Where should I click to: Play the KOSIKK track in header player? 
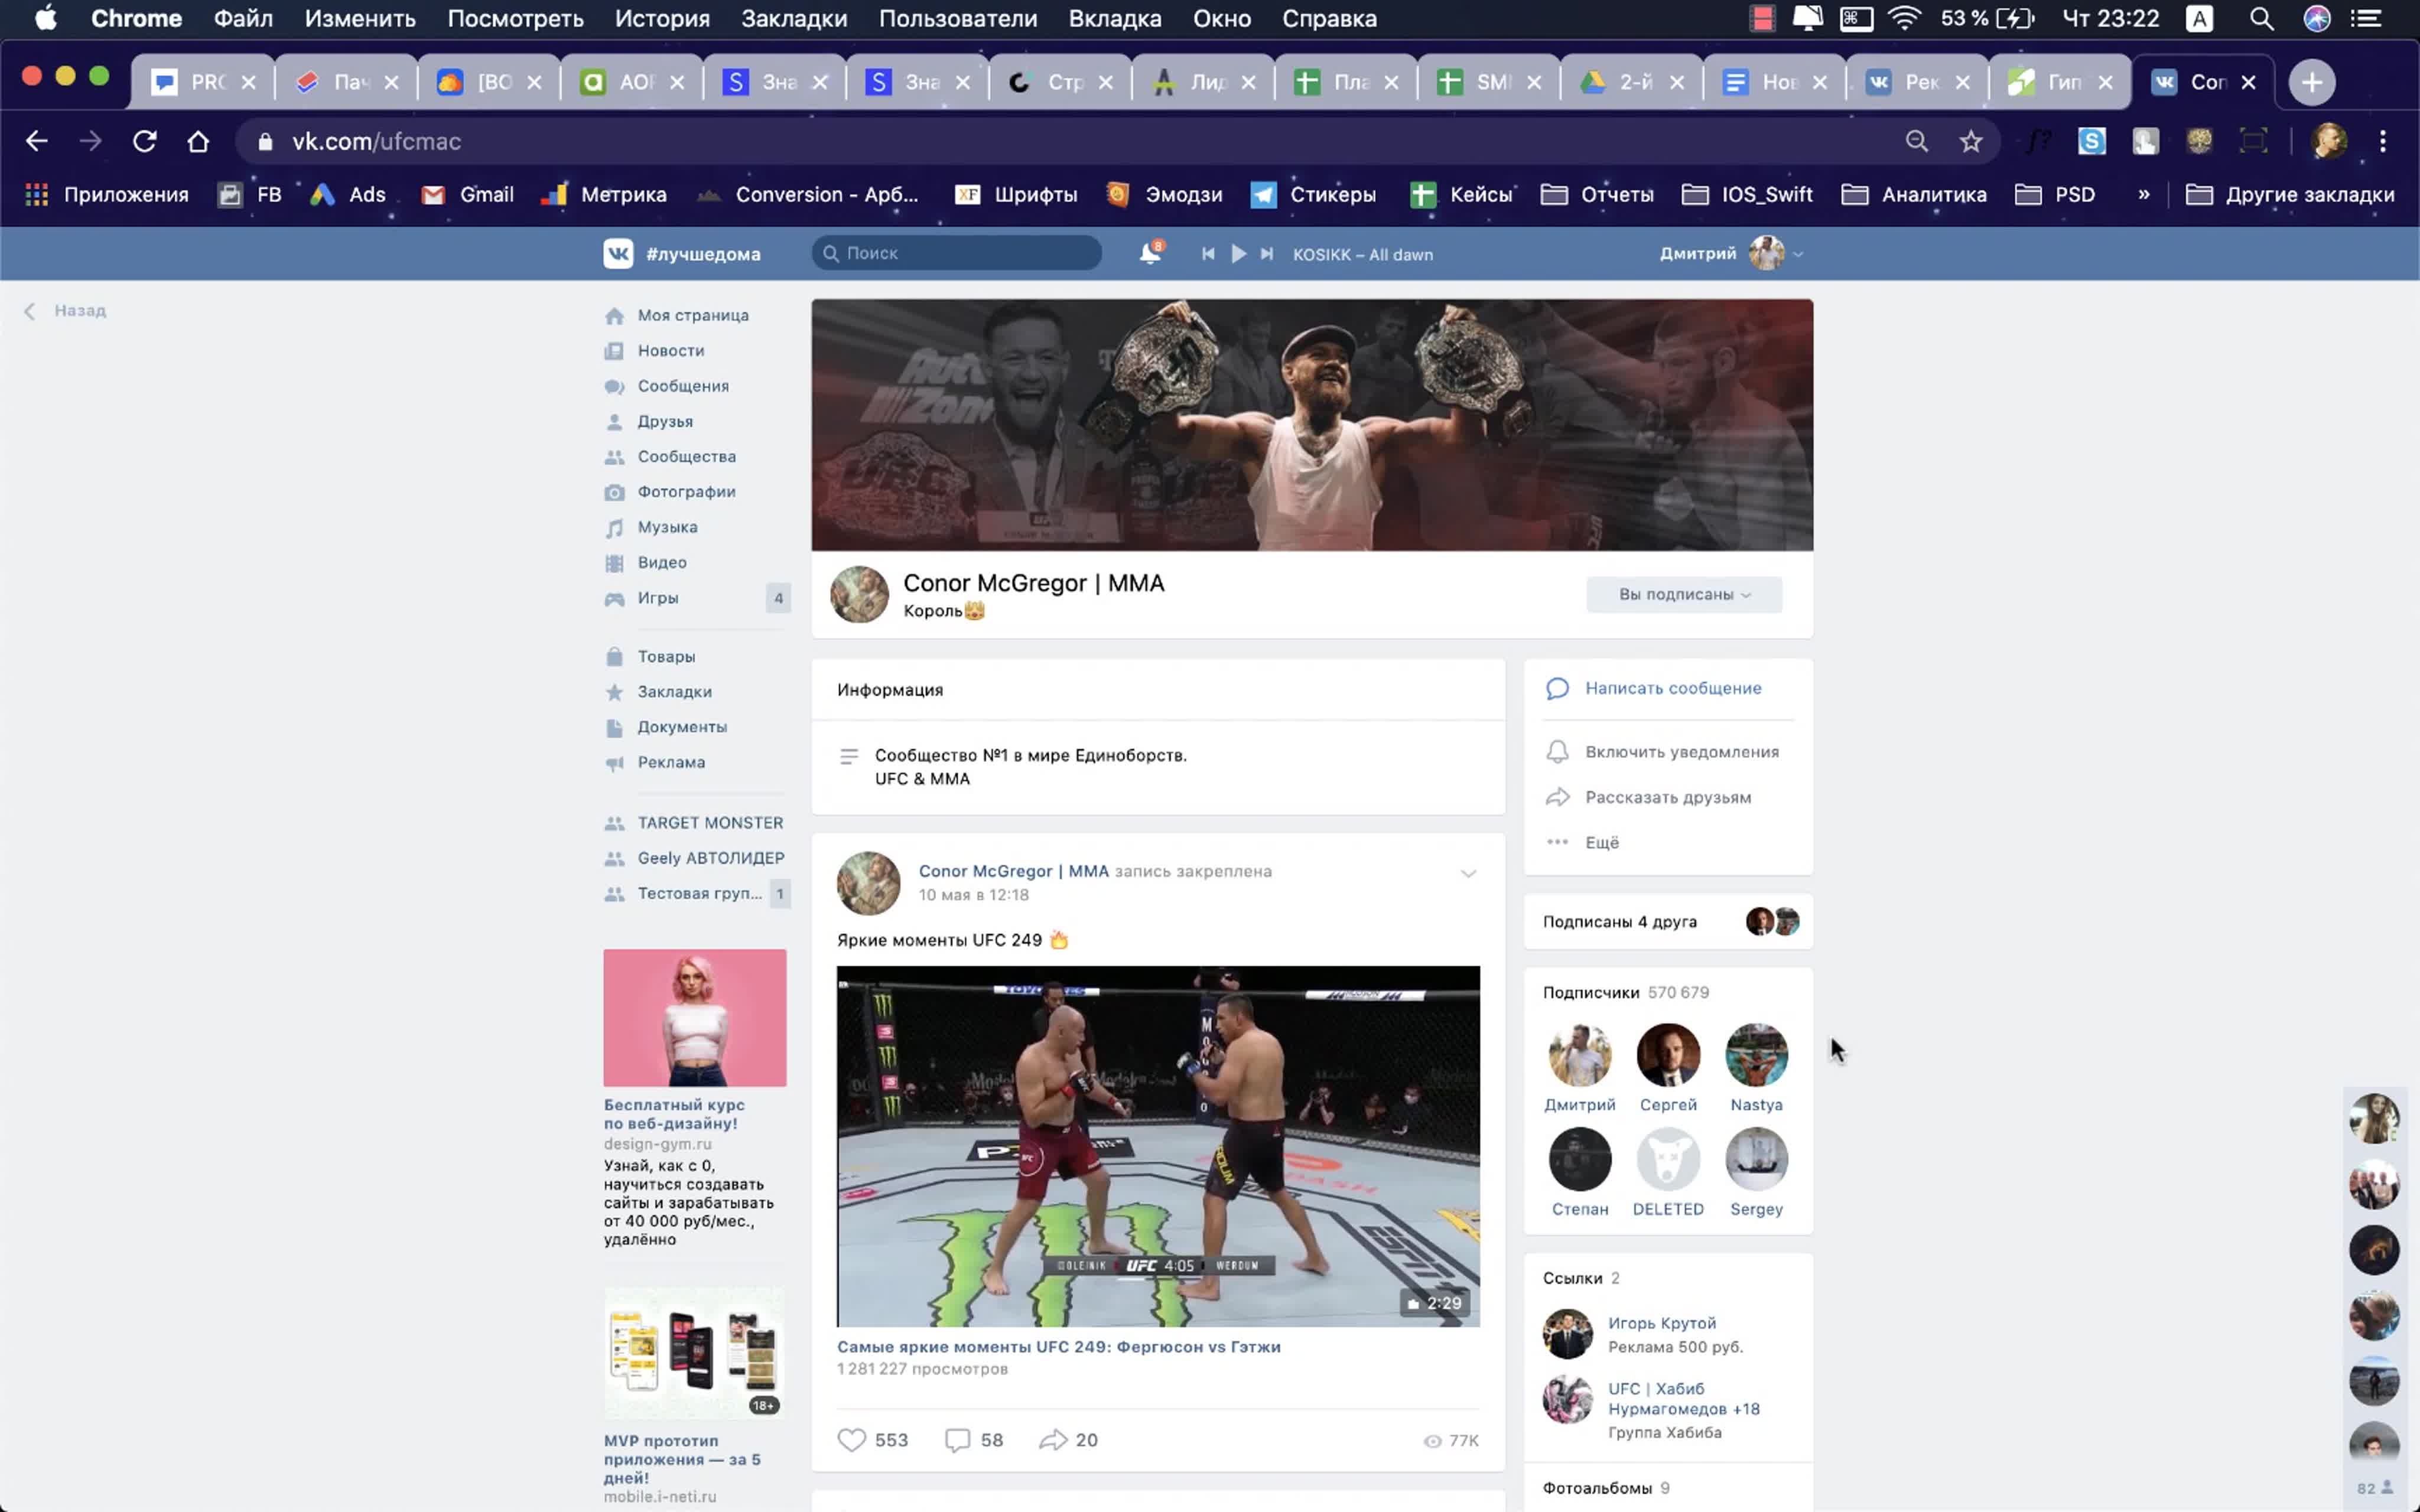pyautogui.click(x=1238, y=254)
